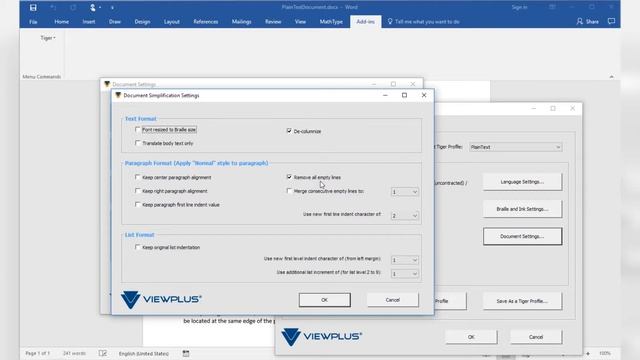The width and height of the screenshot is (640, 360).
Task: Switch to the Layout ribbon tab
Action: (x=172, y=22)
